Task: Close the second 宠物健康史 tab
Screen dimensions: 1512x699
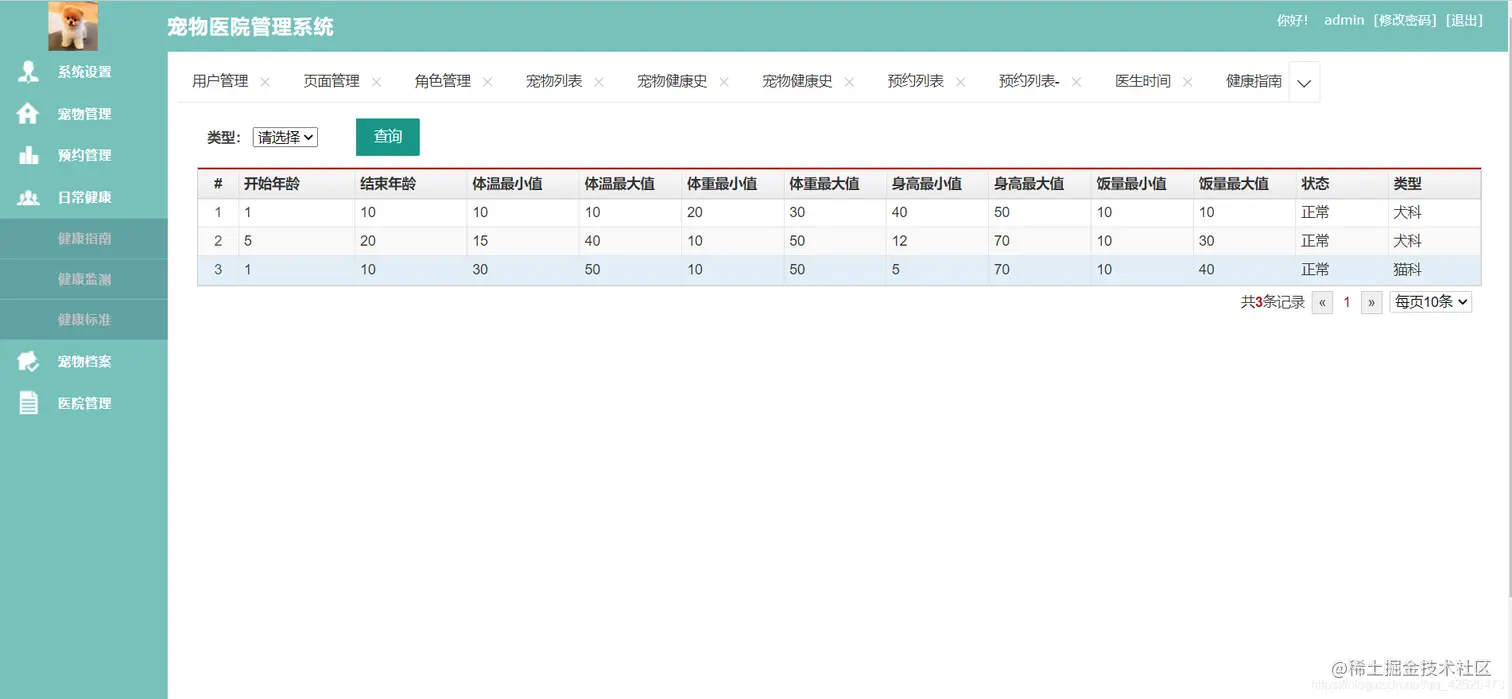Action: tap(849, 82)
